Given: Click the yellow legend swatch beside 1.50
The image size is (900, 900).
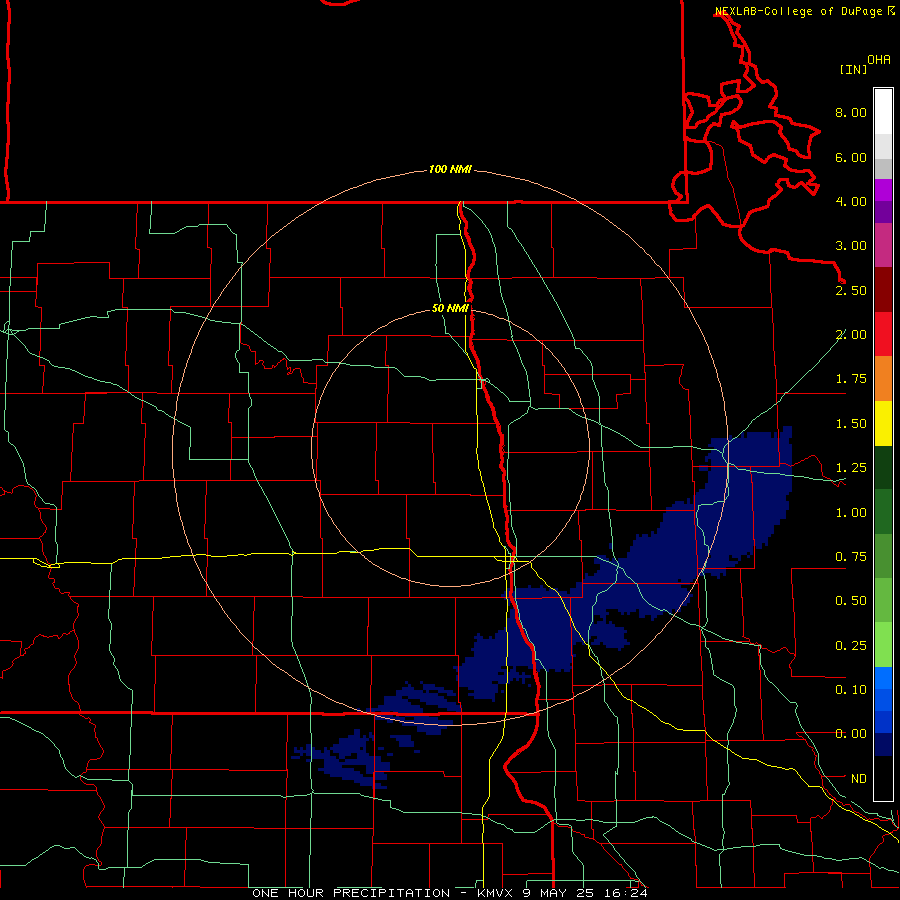Looking at the screenshot, I should [883, 423].
